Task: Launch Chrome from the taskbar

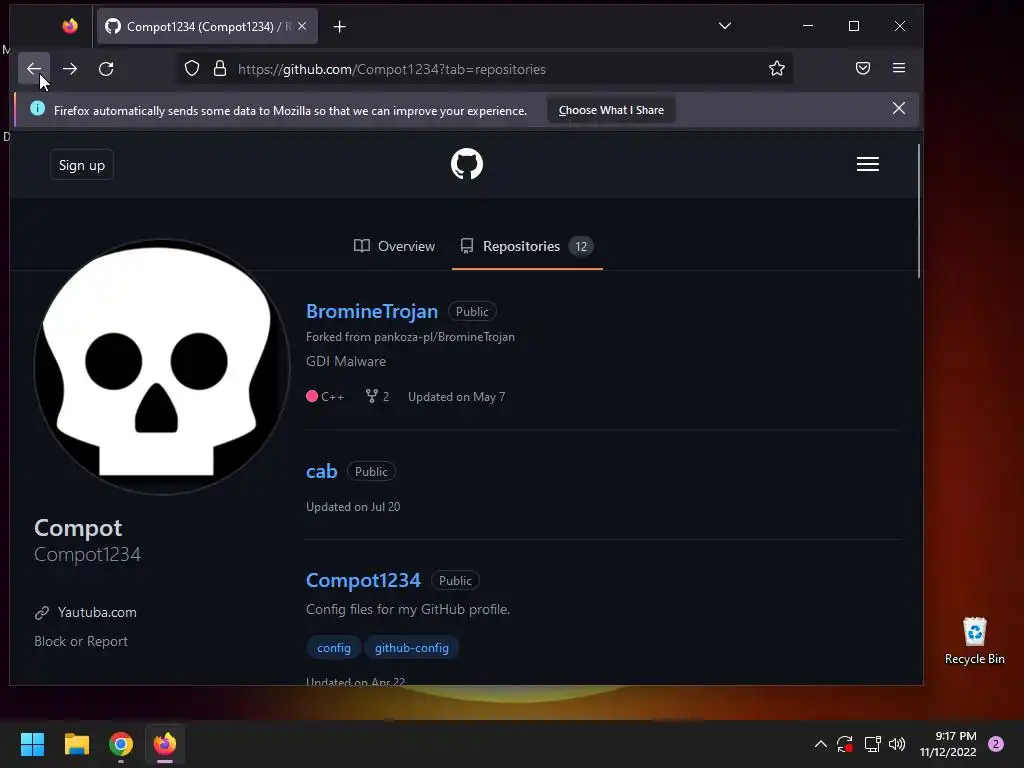Action: [121, 744]
